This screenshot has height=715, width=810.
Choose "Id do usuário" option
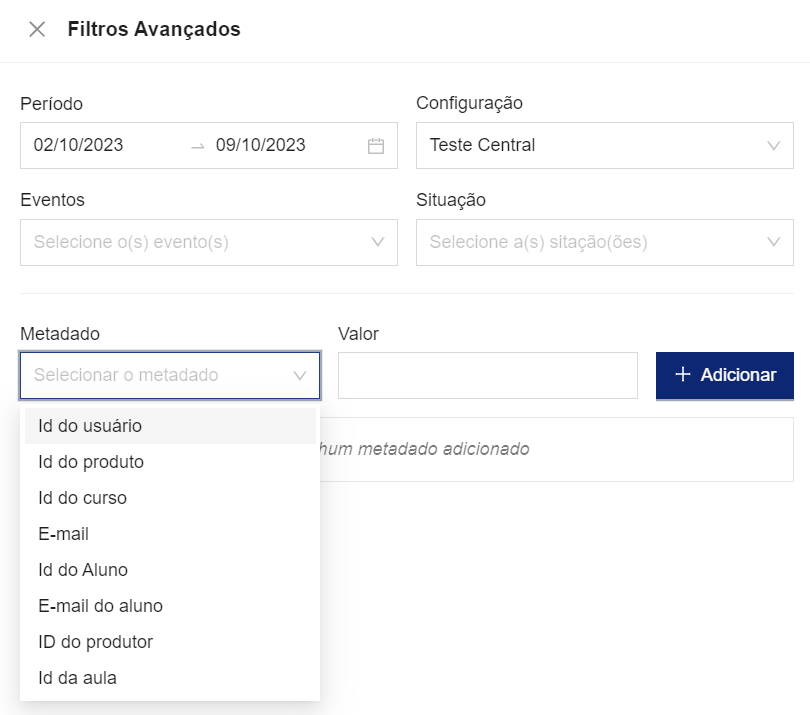90,426
